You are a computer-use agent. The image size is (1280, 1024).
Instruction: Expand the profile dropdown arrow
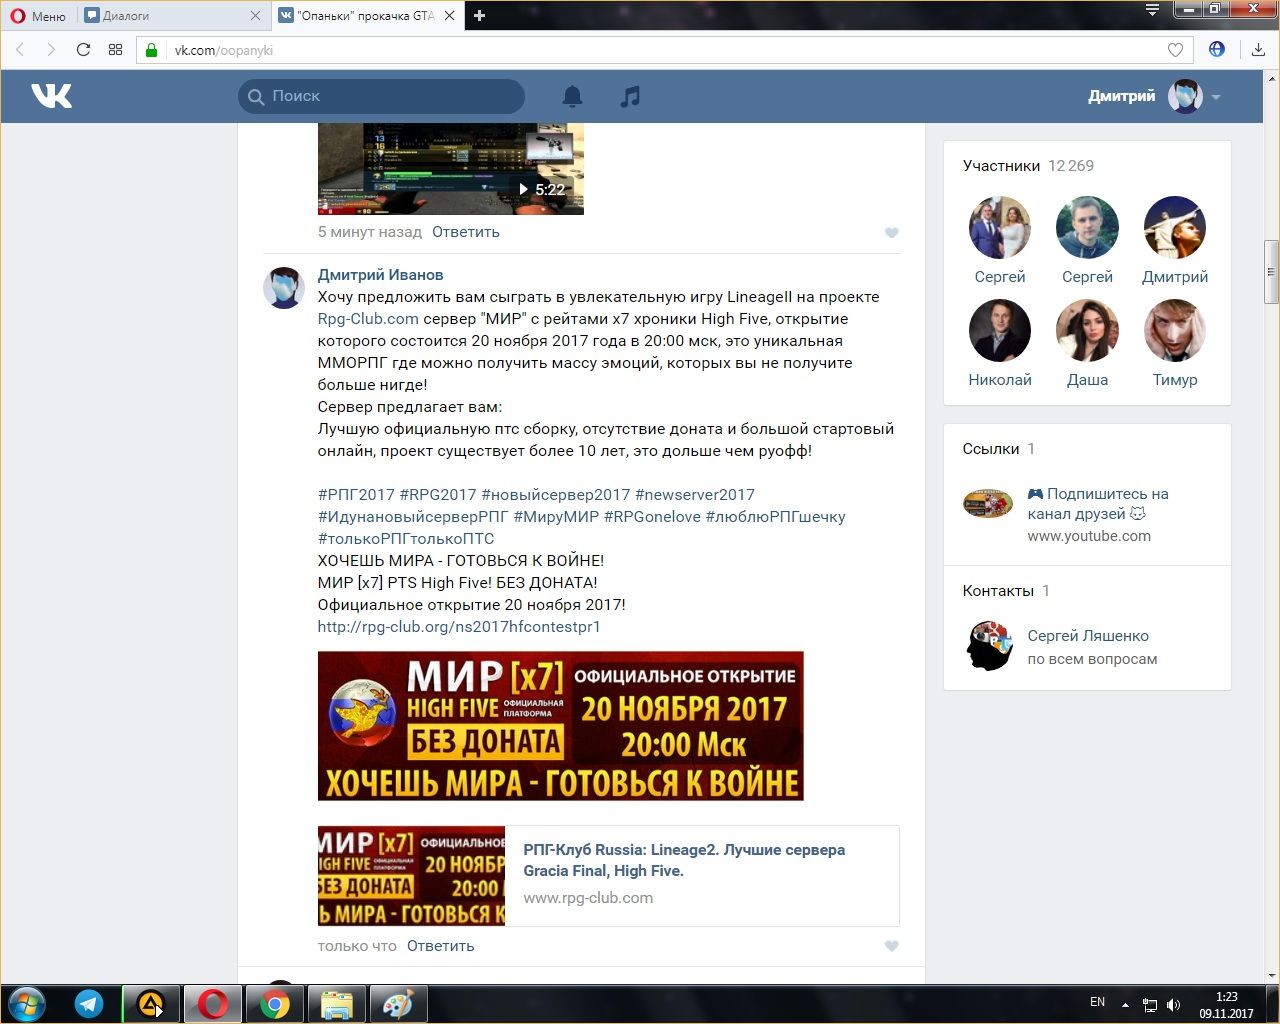(x=1216, y=97)
